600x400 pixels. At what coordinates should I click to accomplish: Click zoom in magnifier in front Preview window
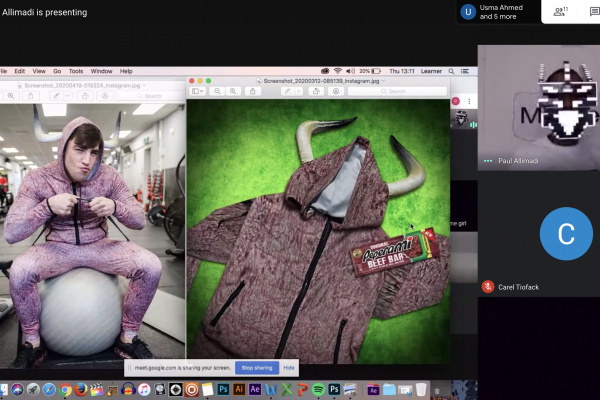[234, 91]
